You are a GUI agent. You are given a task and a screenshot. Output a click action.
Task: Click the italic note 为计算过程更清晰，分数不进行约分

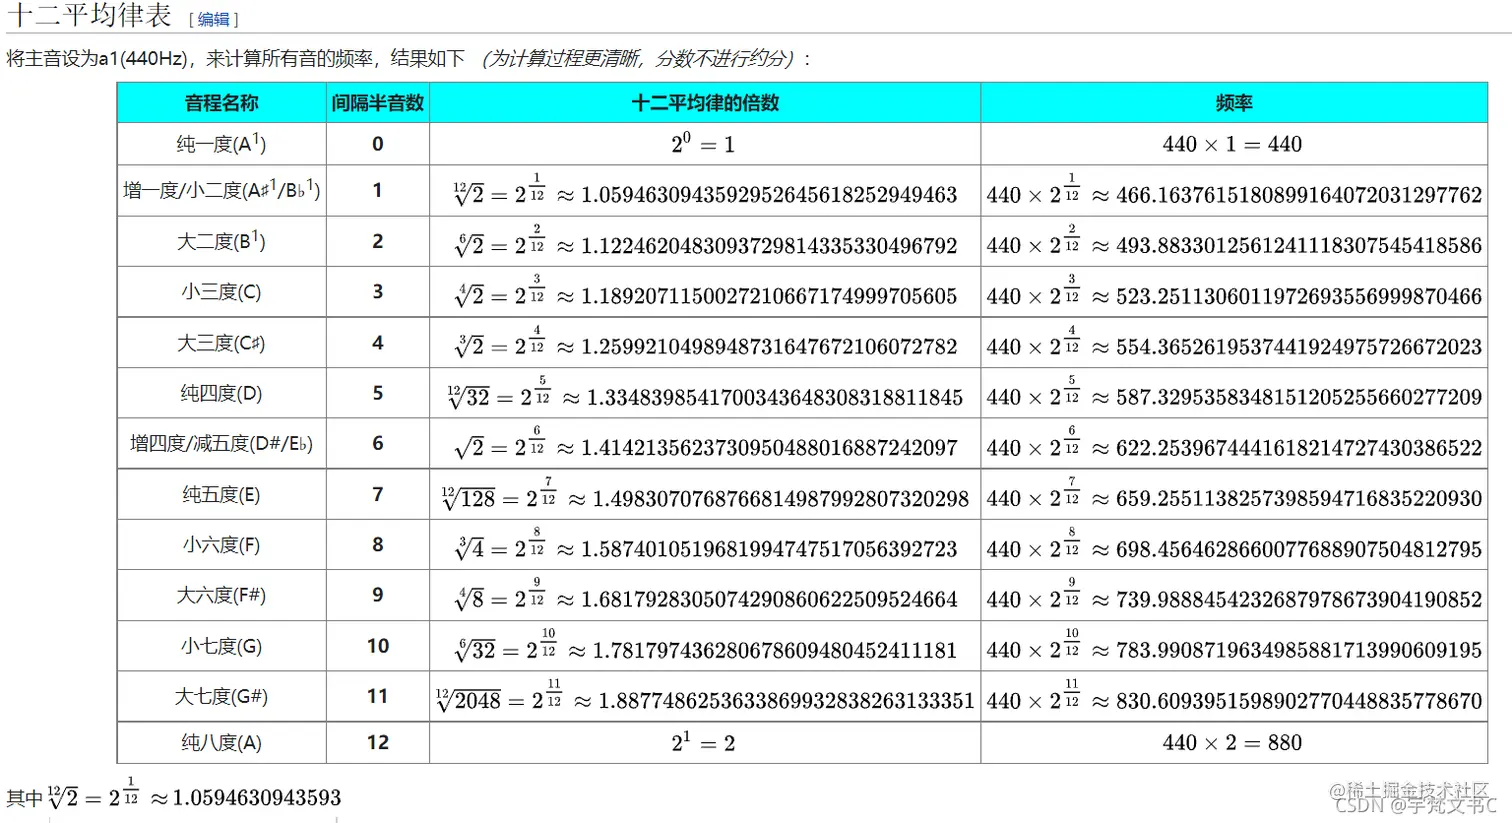(638, 58)
